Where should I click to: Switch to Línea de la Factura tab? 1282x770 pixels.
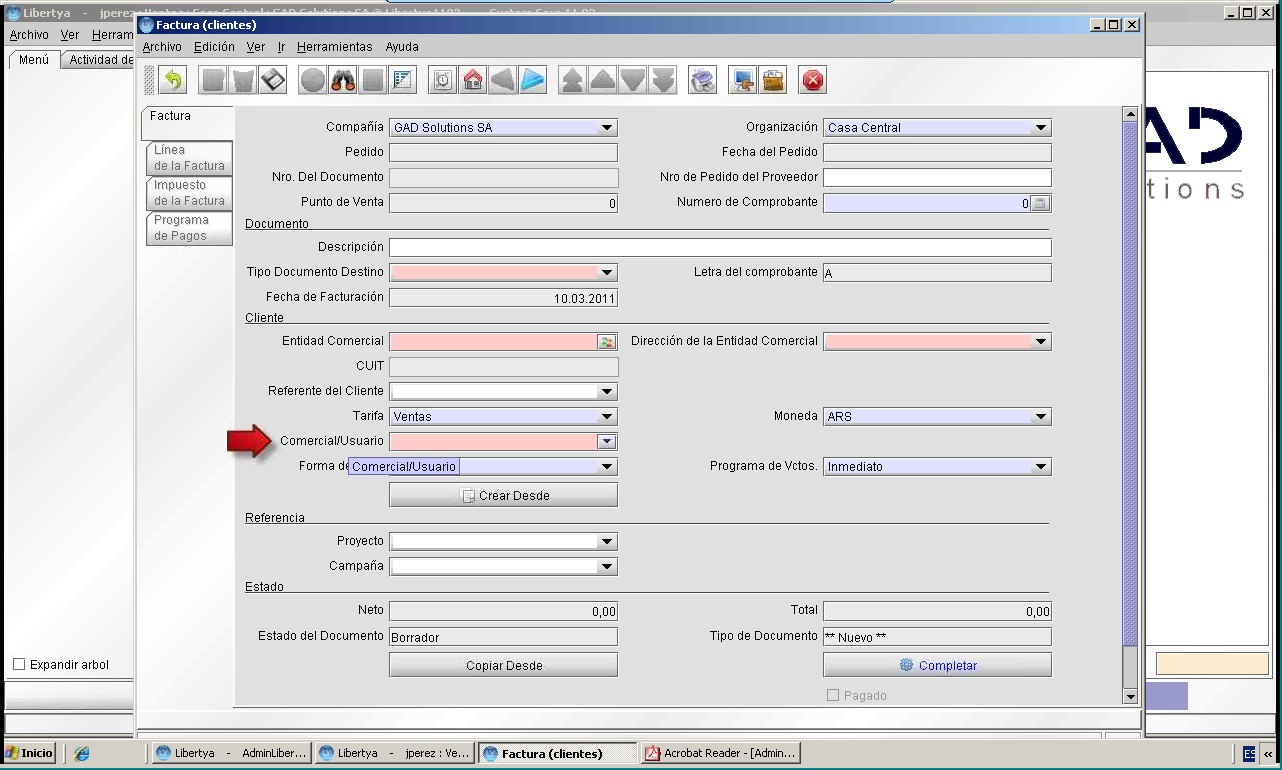(189, 158)
